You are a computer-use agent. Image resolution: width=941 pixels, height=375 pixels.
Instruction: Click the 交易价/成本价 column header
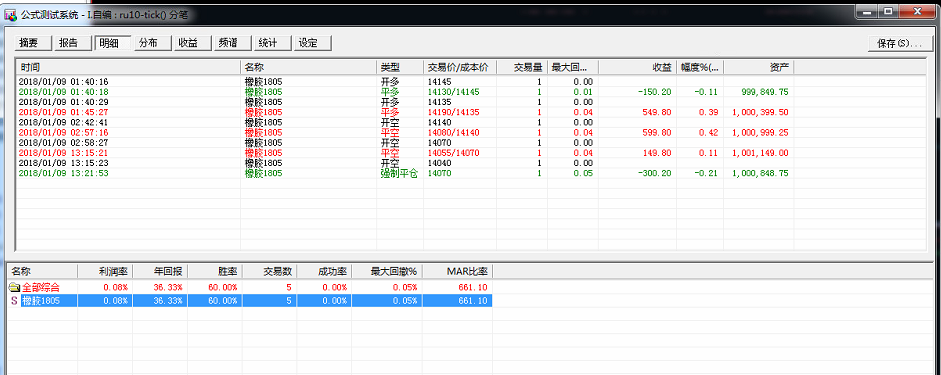pyautogui.click(x=460, y=67)
